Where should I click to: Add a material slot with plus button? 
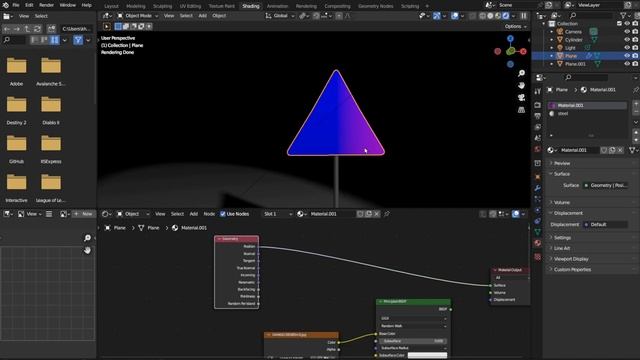636,104
